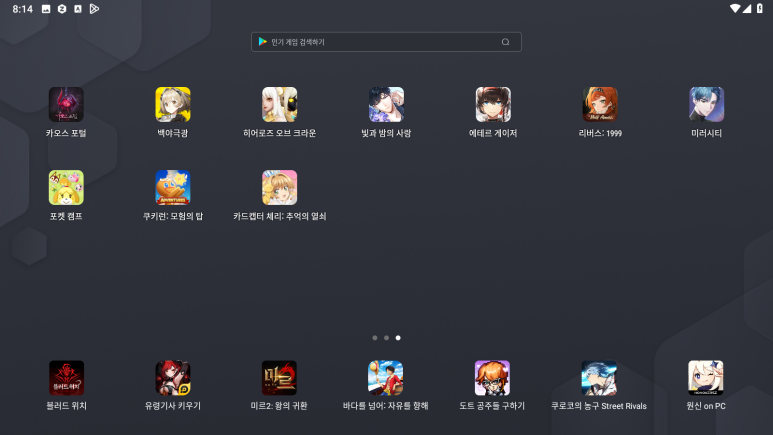Launch the 빛과 밤의 사랑 game icon
Image resolution: width=773 pixels, height=435 pixels.
point(386,105)
